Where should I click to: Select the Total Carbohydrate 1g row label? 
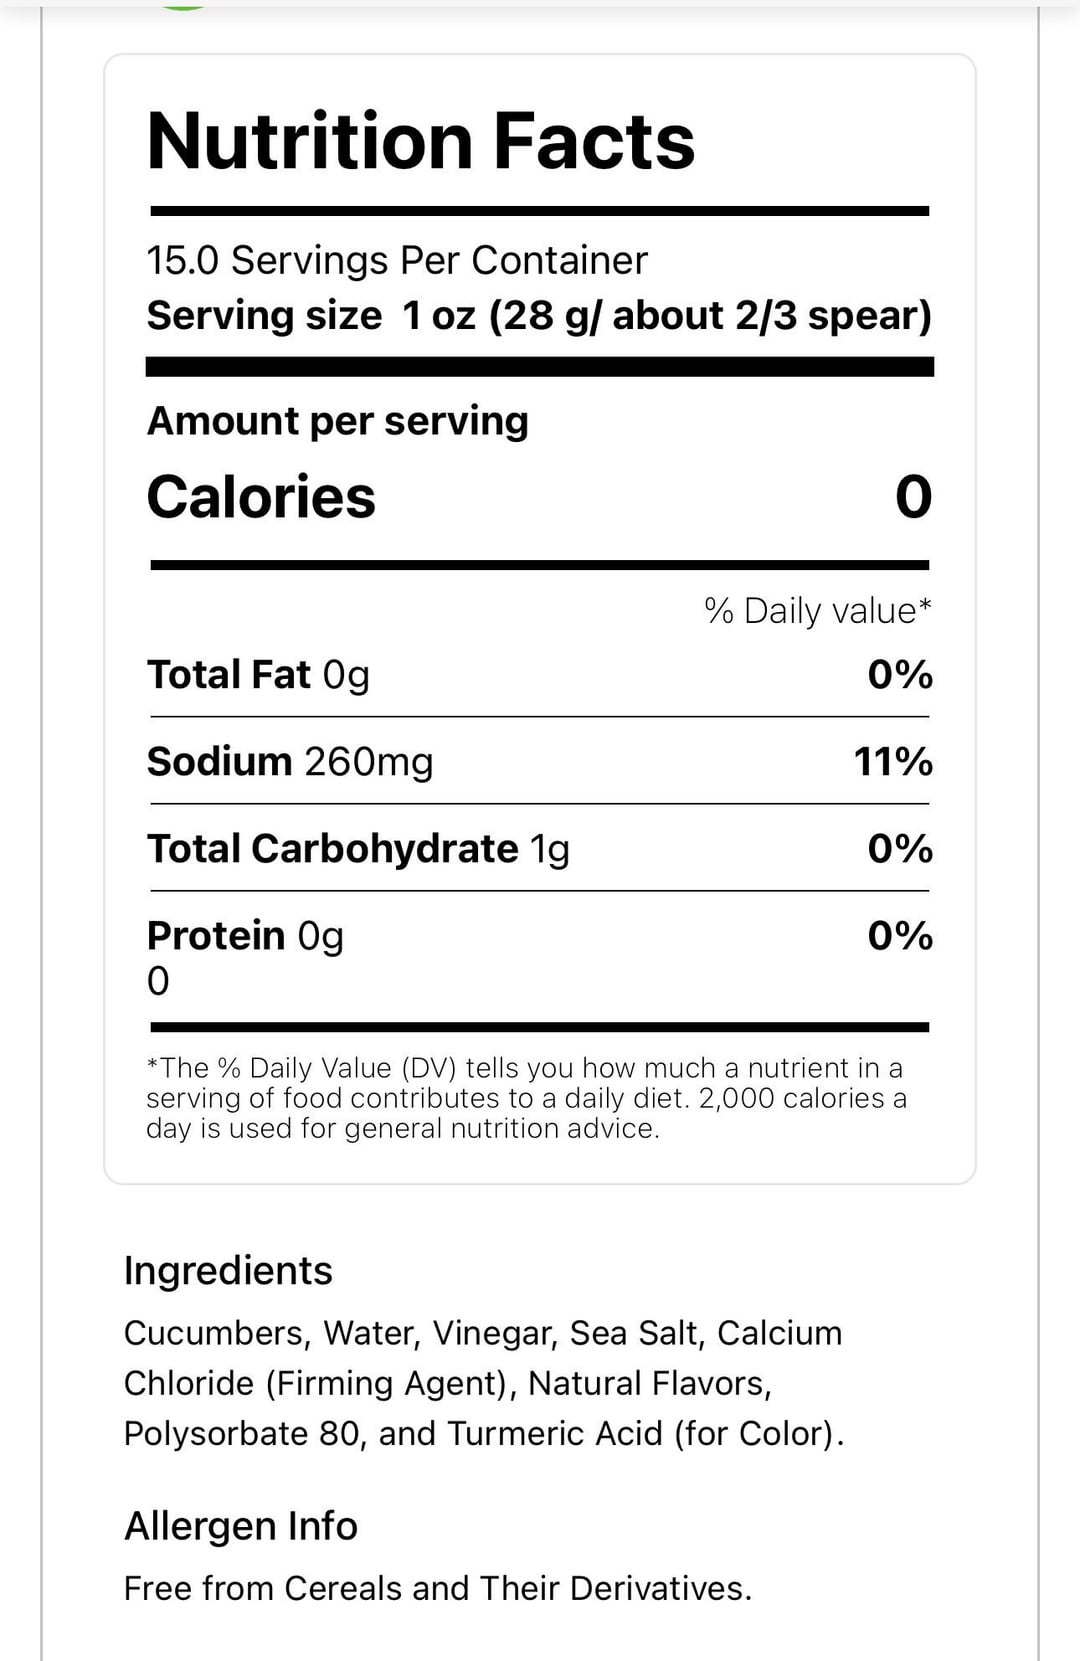[x=358, y=849]
